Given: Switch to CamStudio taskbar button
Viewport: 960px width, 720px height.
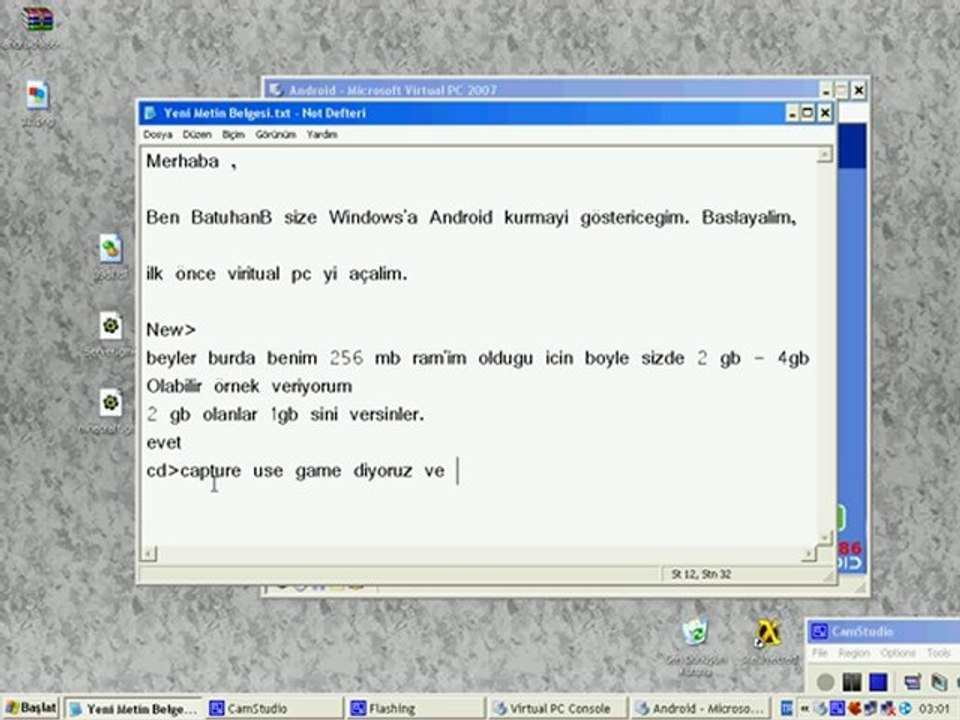Looking at the screenshot, I should [273, 709].
